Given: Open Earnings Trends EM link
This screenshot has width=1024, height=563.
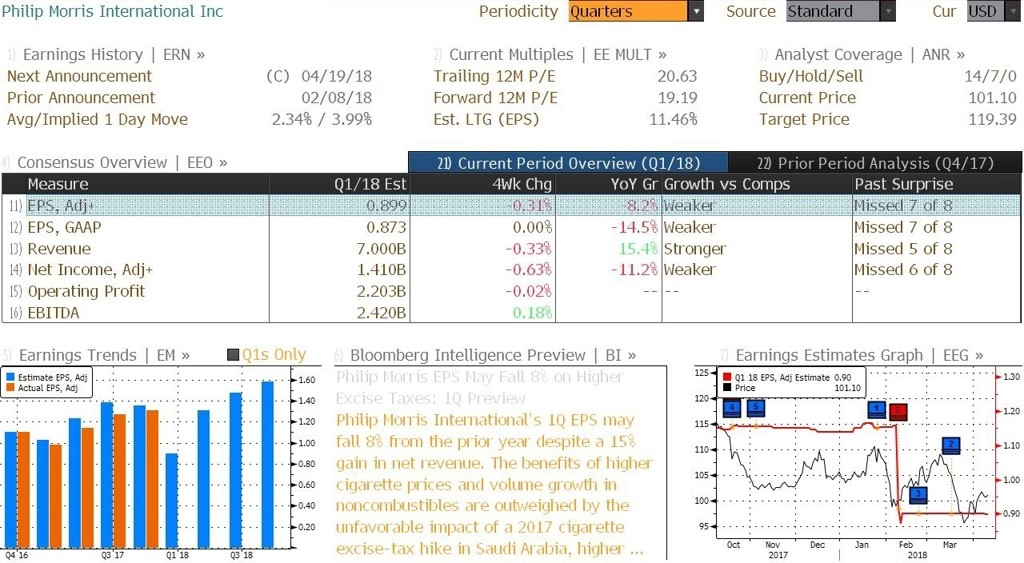Looking at the screenshot, I should point(104,355).
